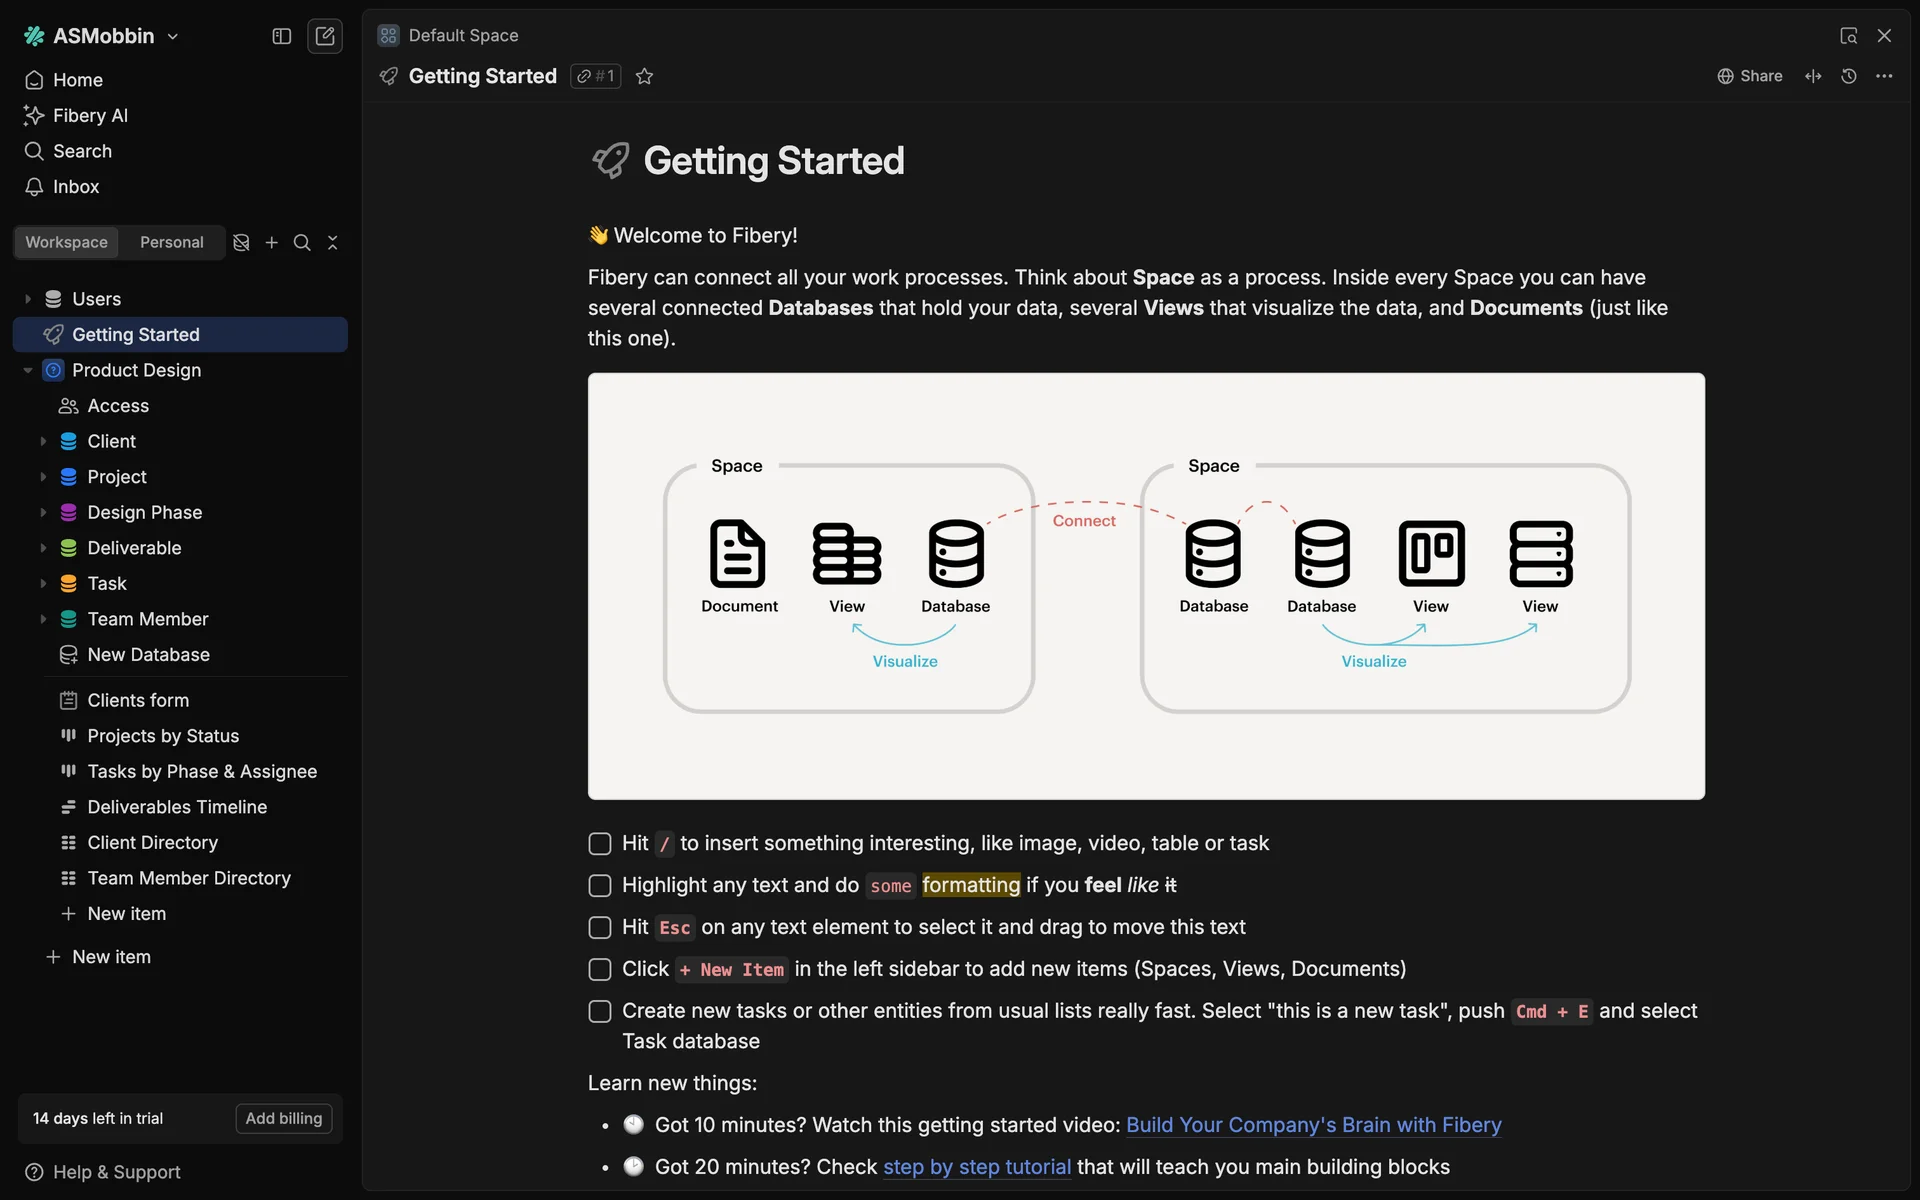The height and width of the screenshot is (1200, 1920).
Task: Open the Deliverables Timeline view
Action: [x=177, y=807]
